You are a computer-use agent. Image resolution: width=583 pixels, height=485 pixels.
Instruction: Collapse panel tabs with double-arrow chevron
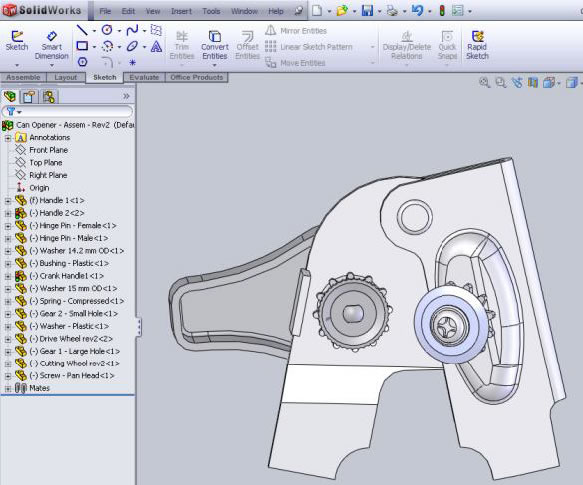126,96
